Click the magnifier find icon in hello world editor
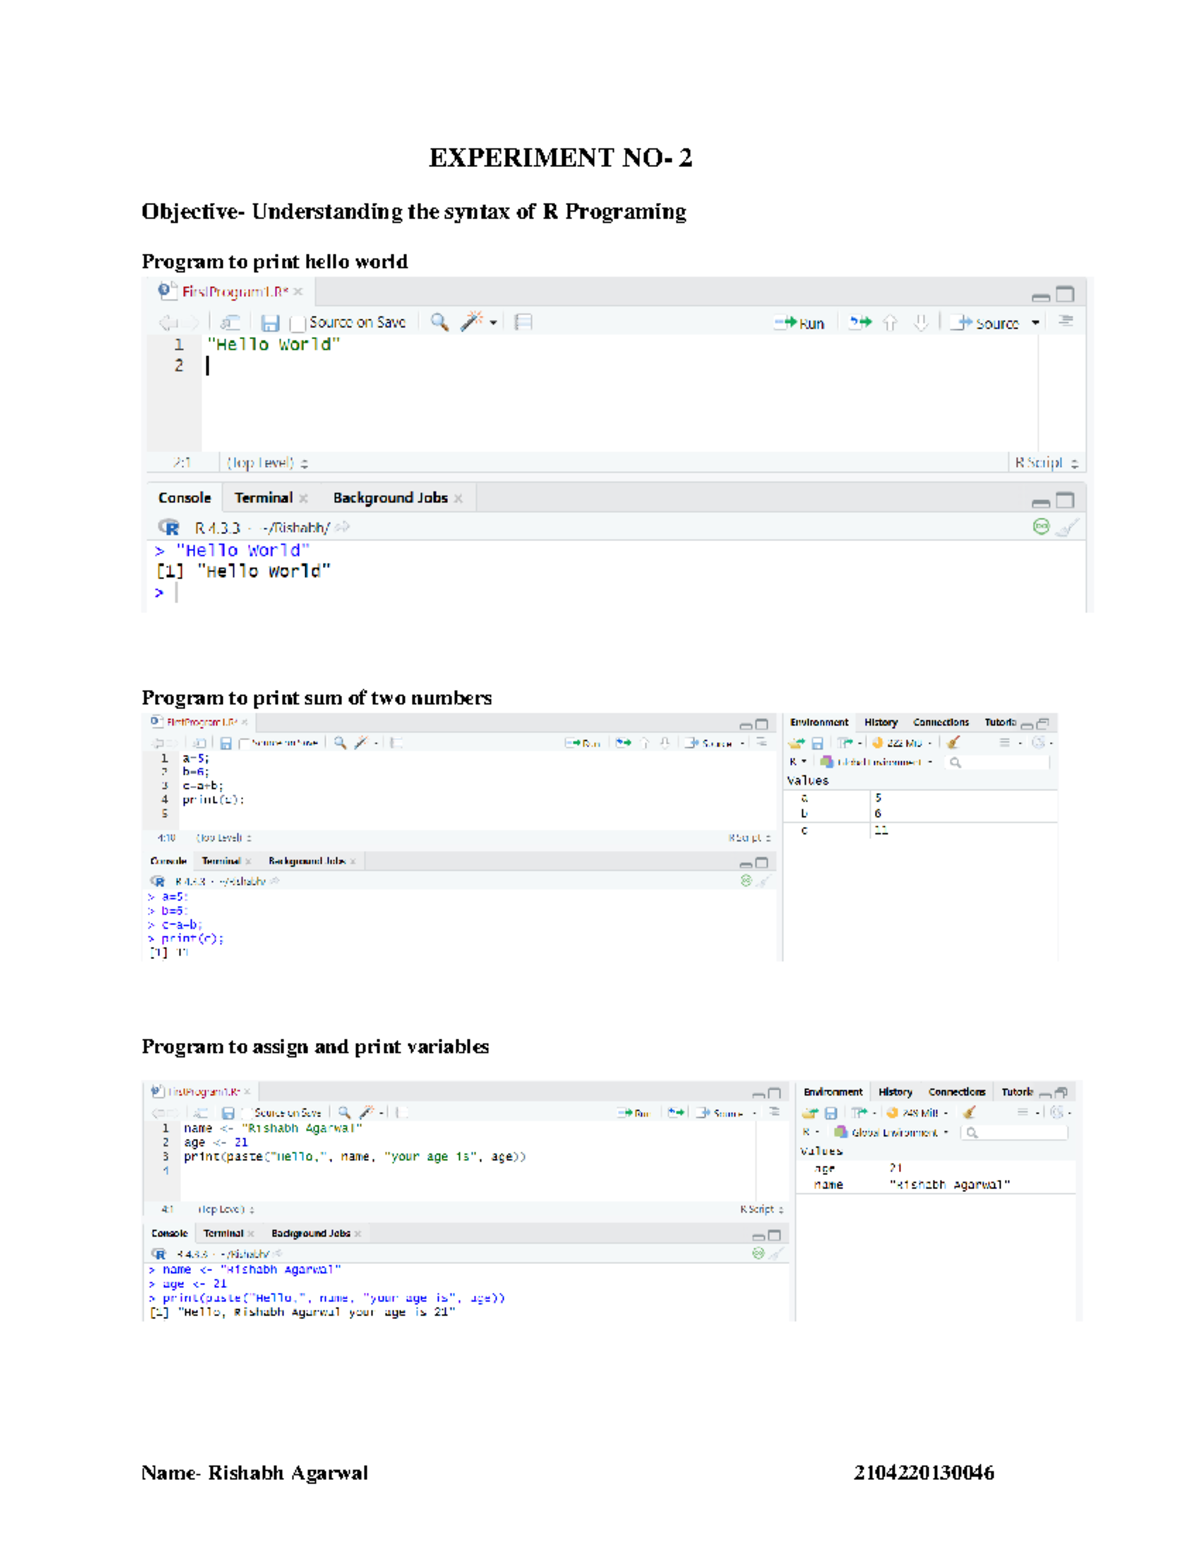1200x1553 pixels. (439, 322)
